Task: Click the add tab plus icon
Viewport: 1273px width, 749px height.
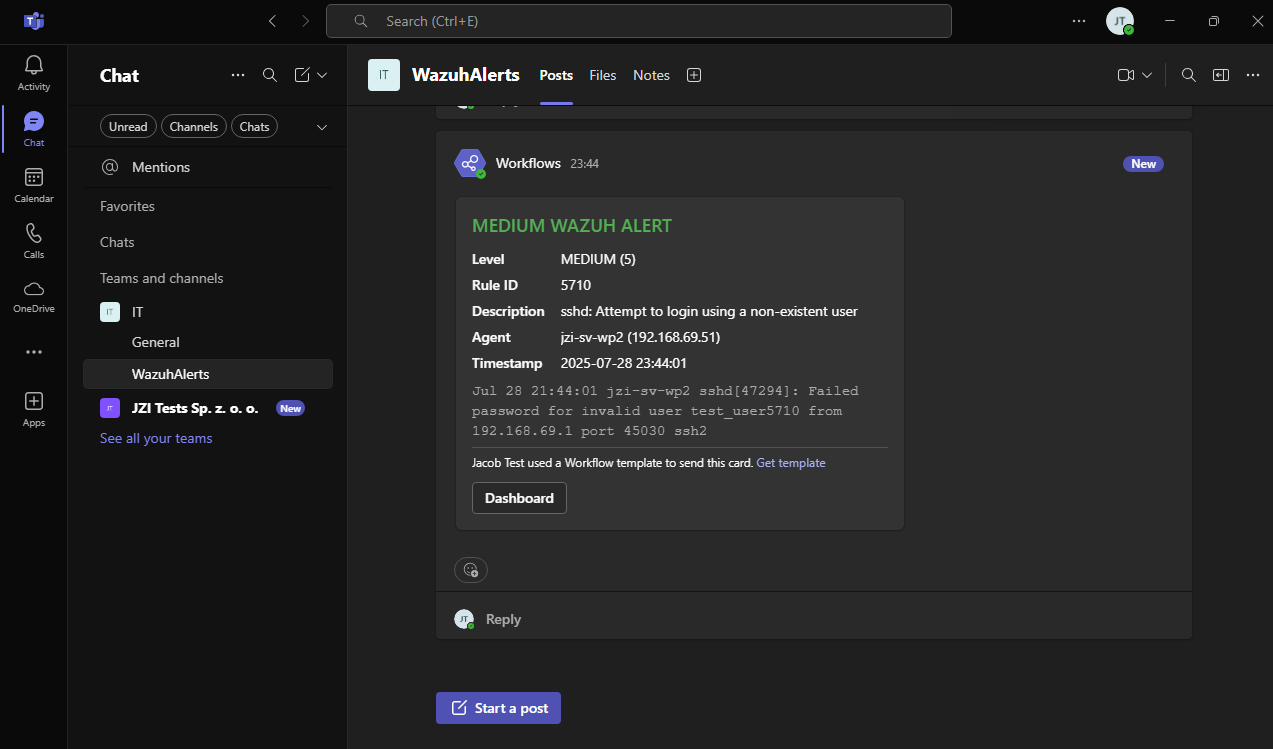Action: tap(694, 75)
